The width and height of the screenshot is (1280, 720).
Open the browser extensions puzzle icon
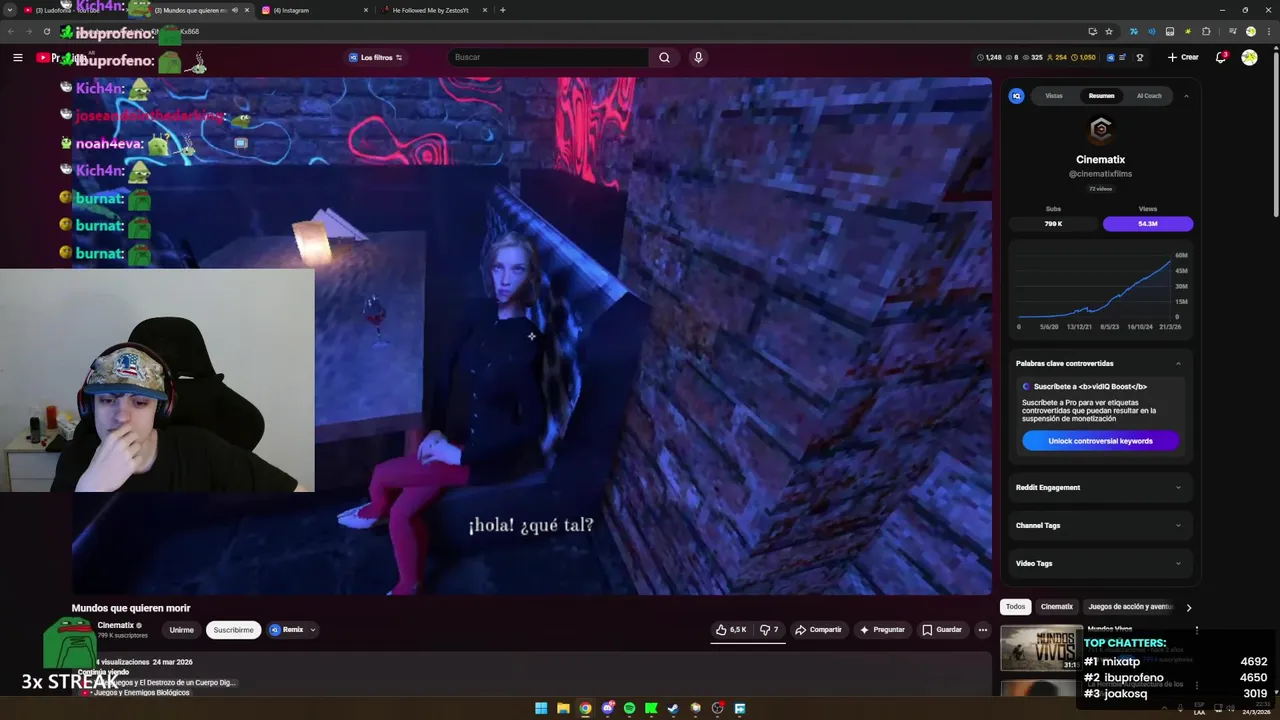[x=1206, y=31]
